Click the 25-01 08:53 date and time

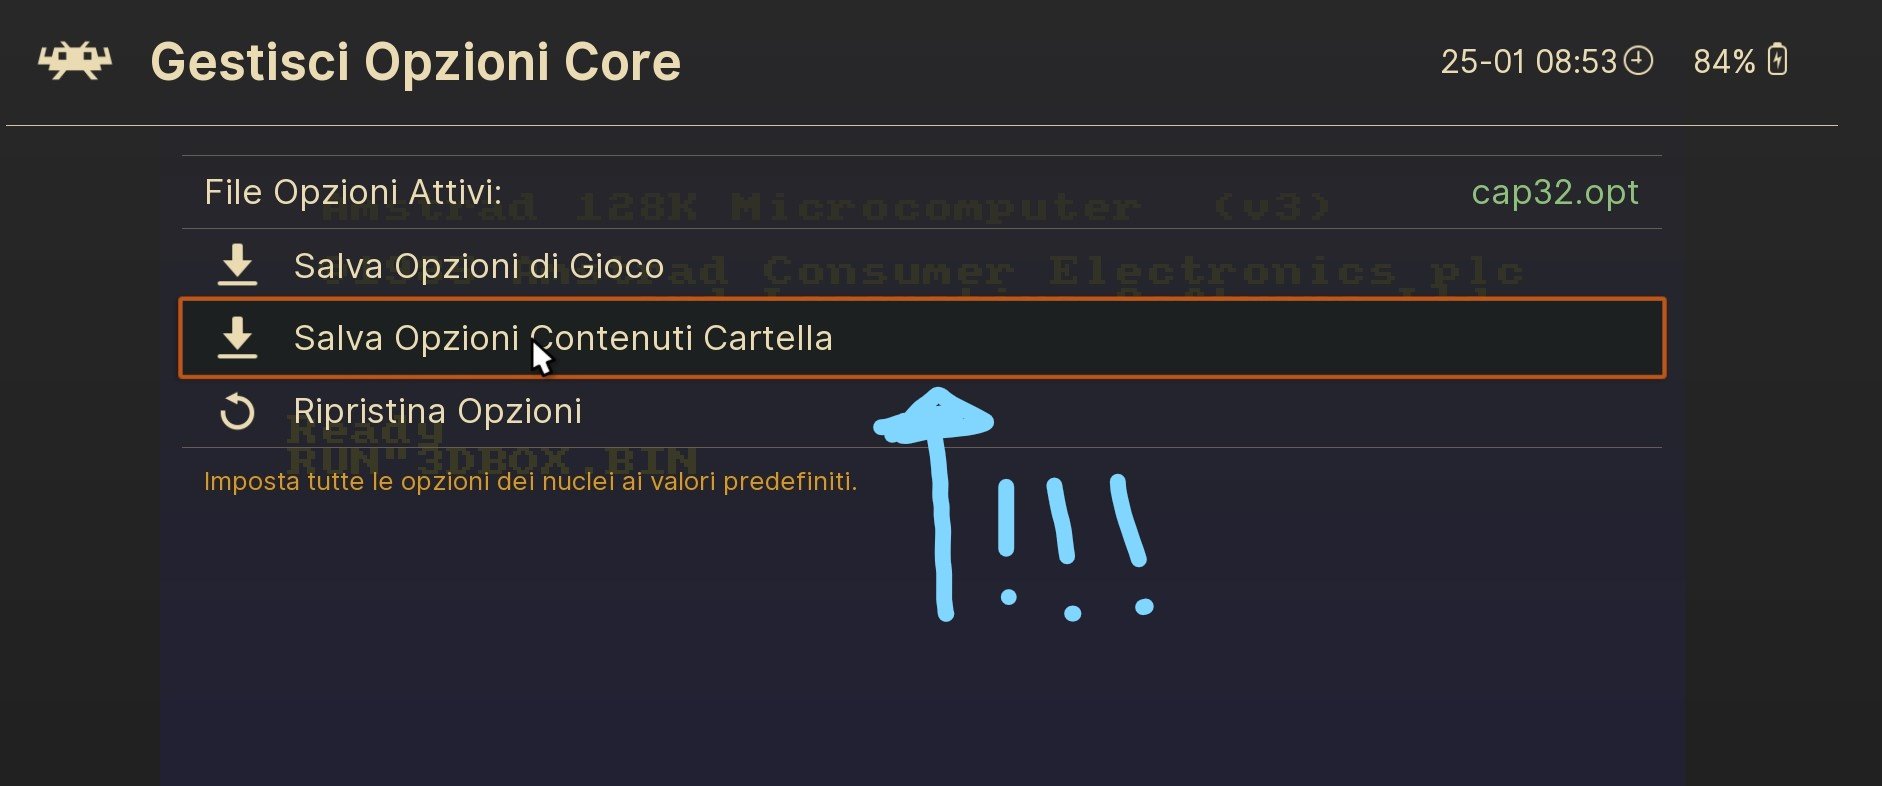click(x=1528, y=62)
